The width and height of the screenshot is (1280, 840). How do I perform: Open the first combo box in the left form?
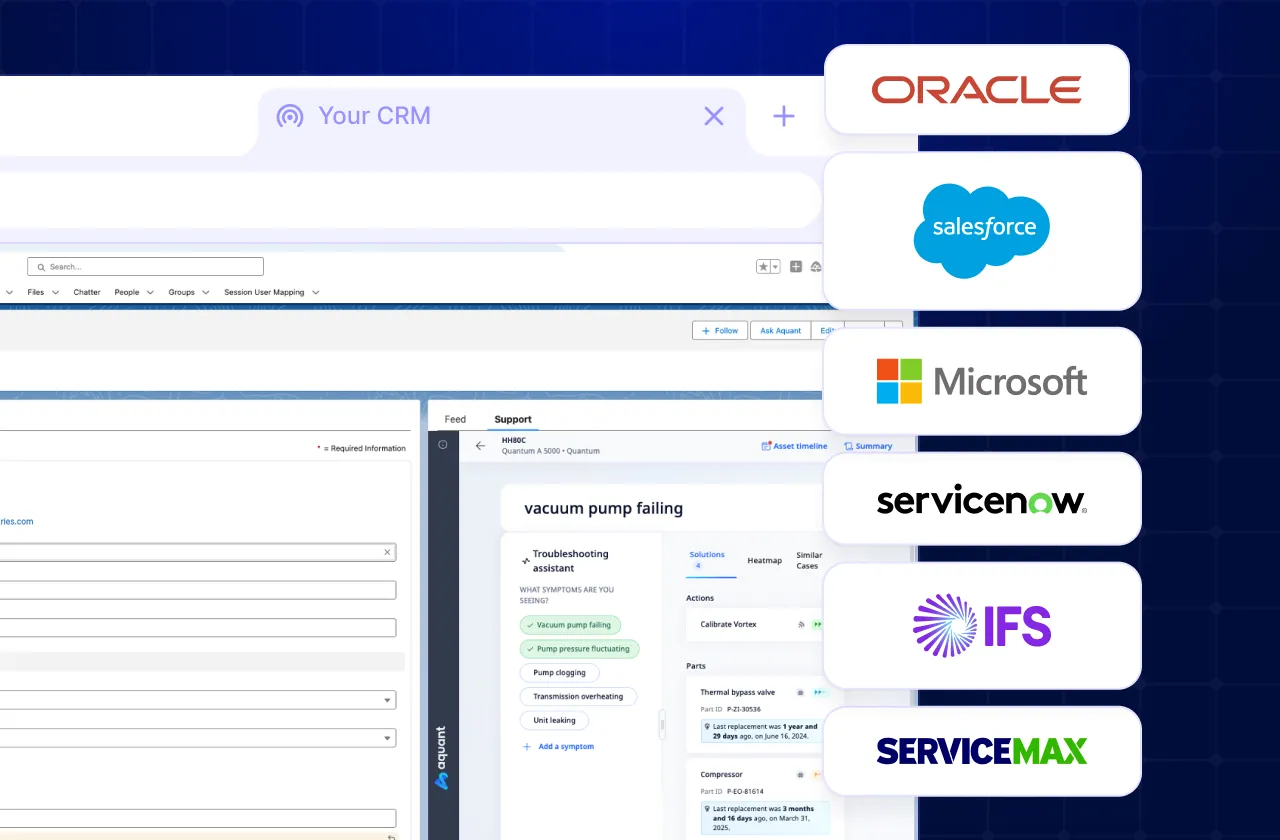point(198,700)
